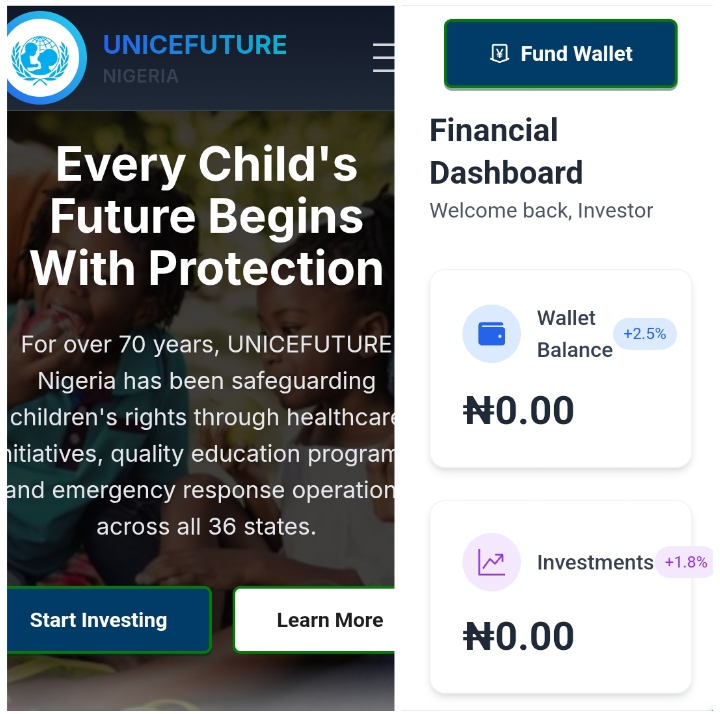Click the purple investments chart icon

pos(491,562)
